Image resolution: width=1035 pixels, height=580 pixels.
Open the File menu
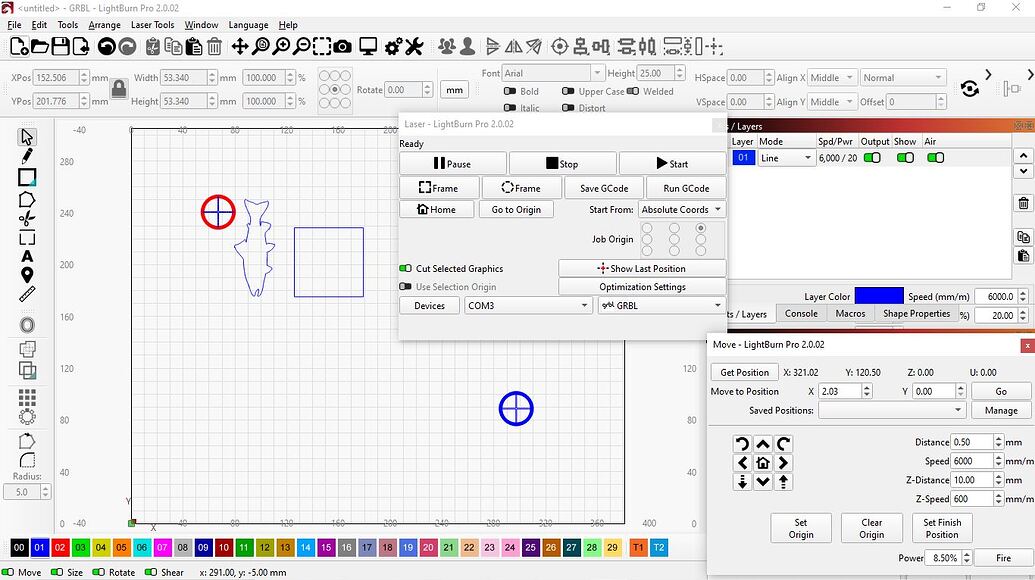[14, 25]
